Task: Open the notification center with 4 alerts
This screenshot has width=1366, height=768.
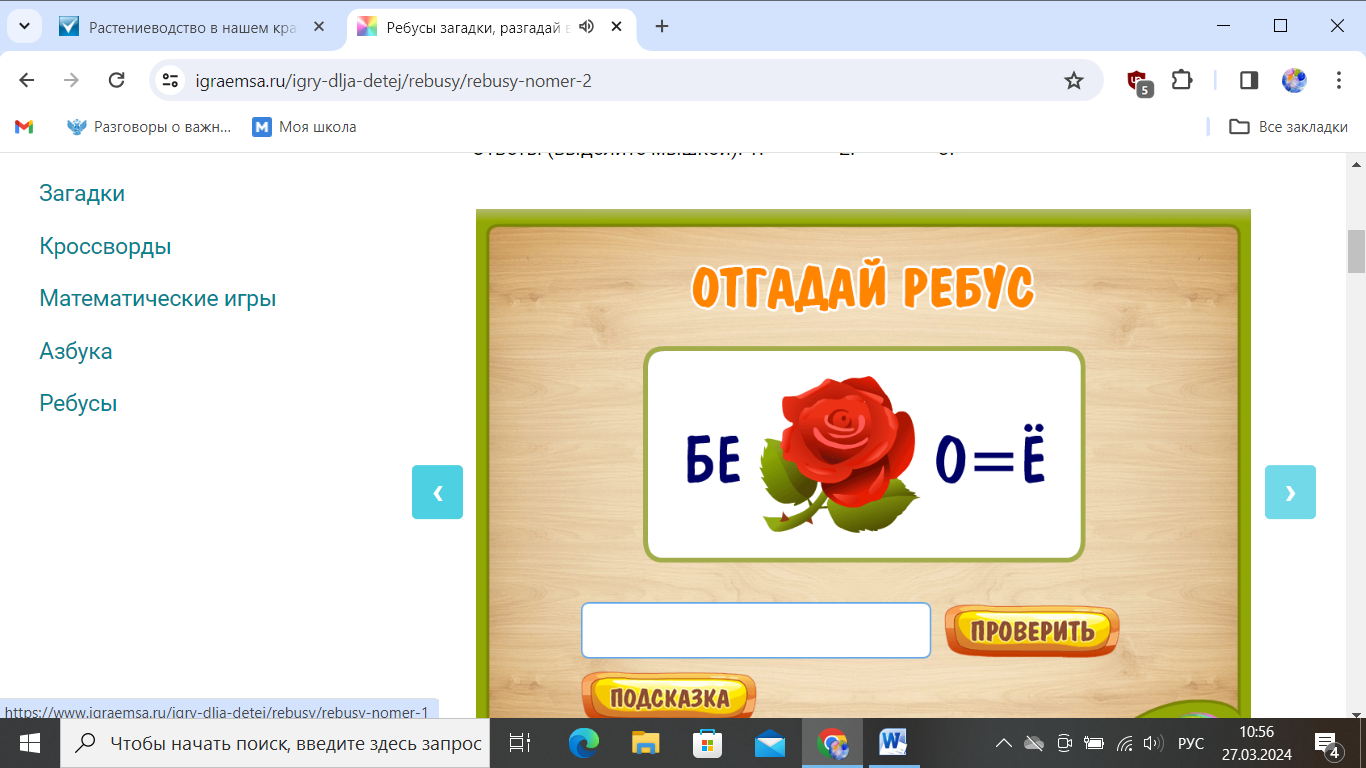Action: [1327, 743]
